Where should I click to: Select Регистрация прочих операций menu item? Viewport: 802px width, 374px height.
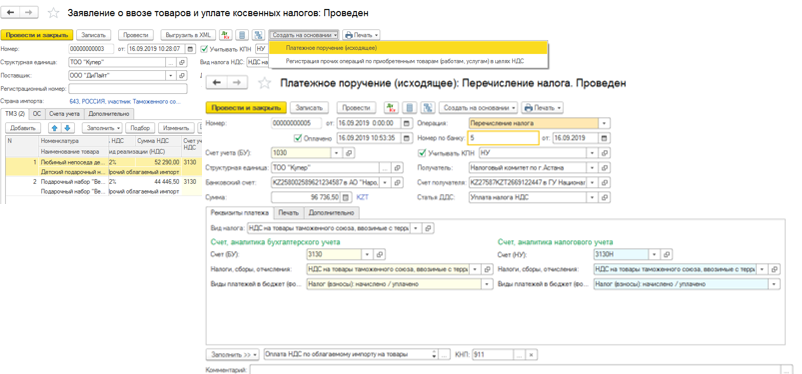coord(408,61)
